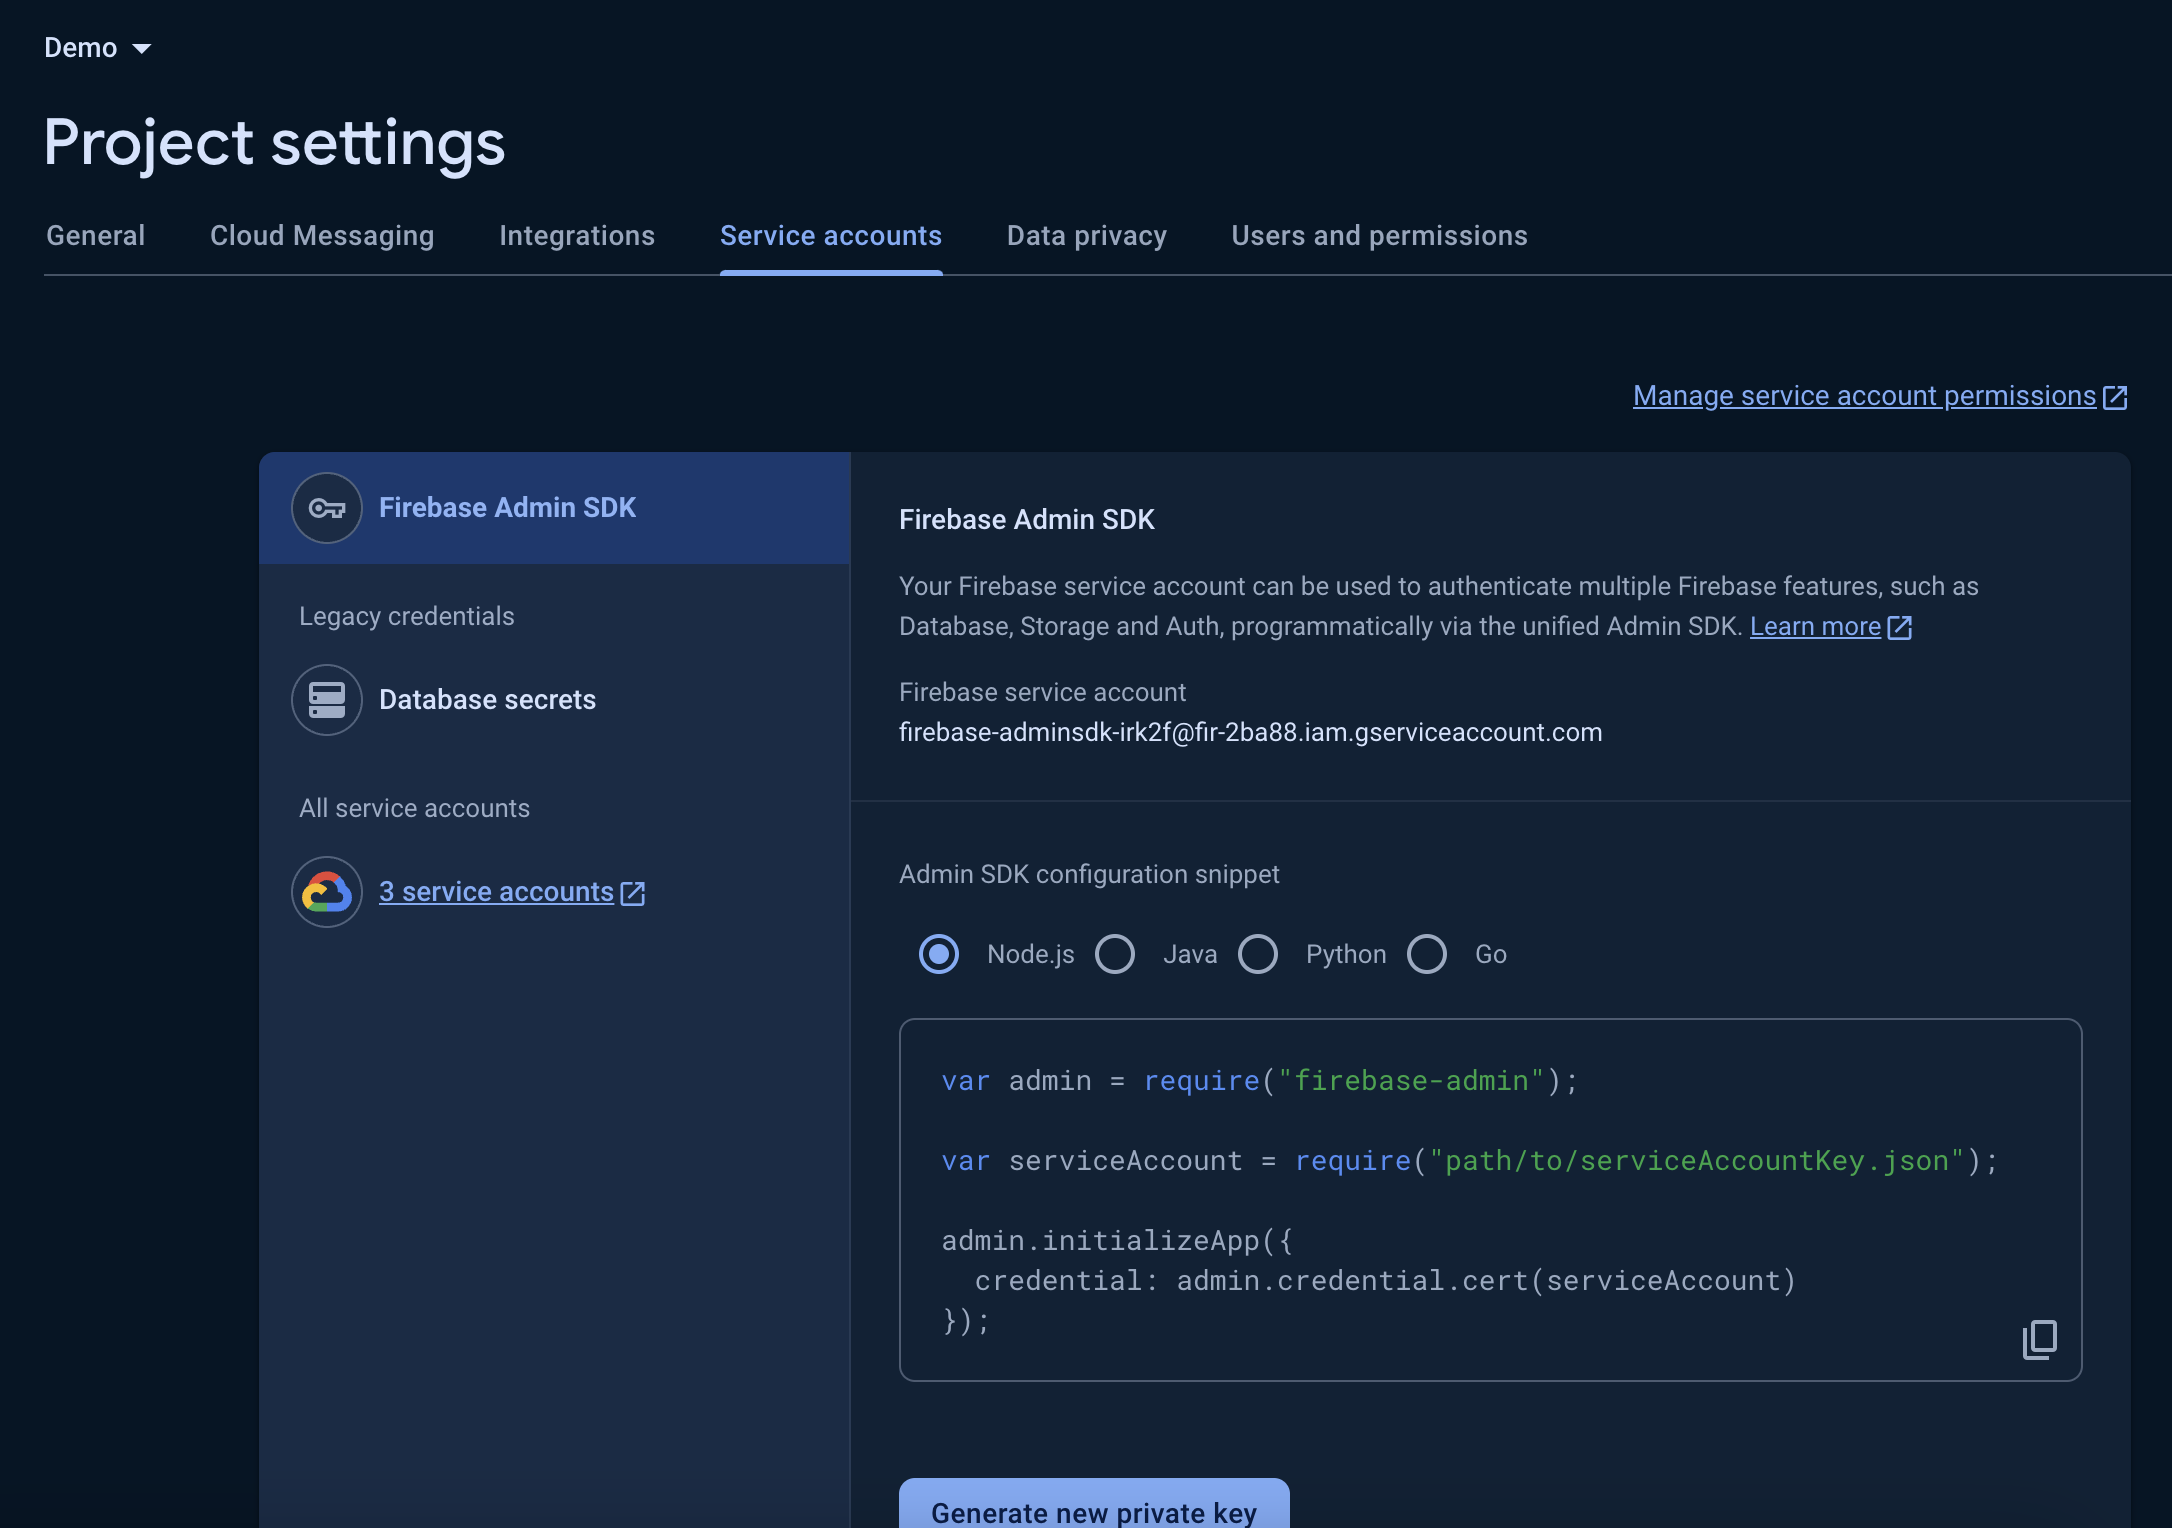This screenshot has height=1528, width=2172.
Task: Click the Google Cloud logo icon
Action: click(x=326, y=892)
